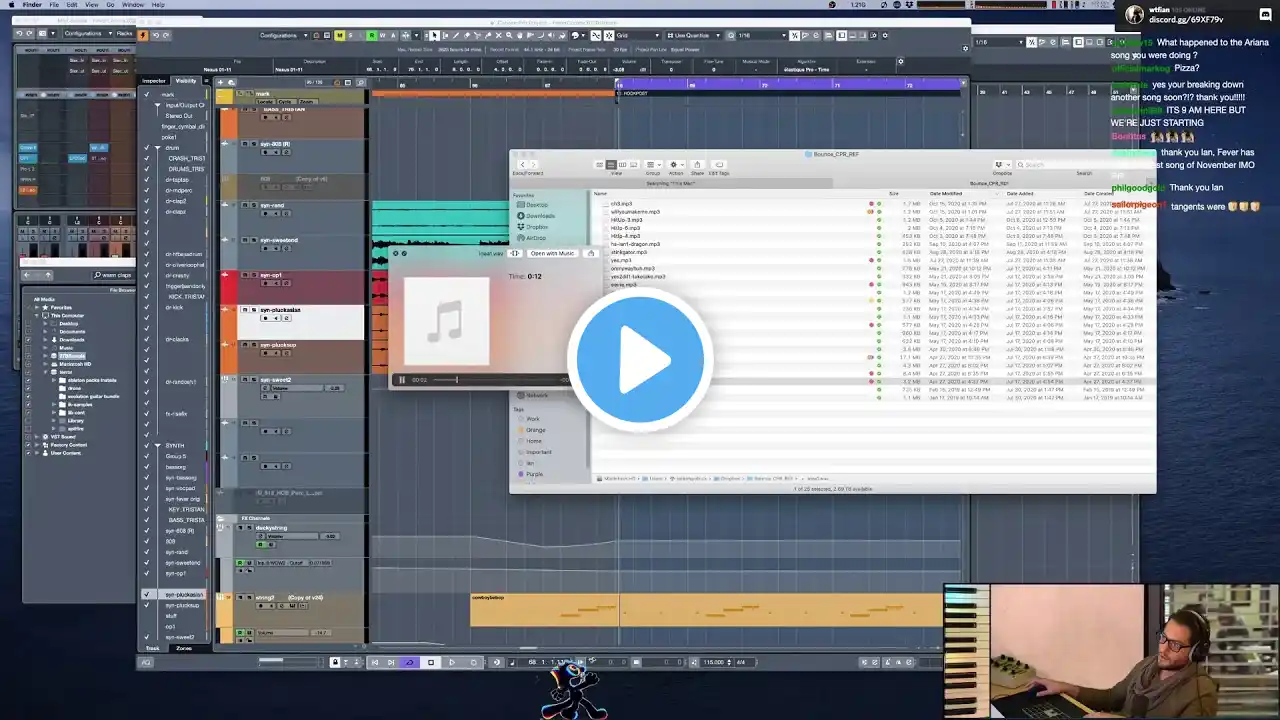Switch to the Zones tab at bottom

coord(184,648)
